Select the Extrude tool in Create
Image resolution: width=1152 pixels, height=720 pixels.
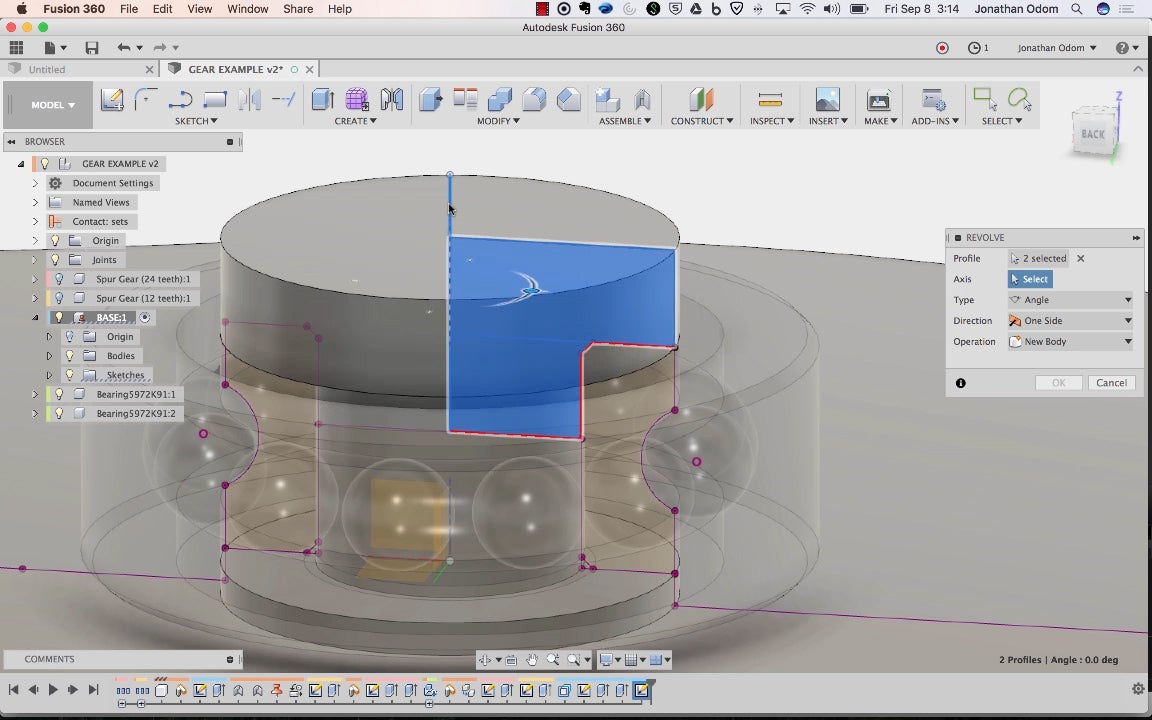click(x=323, y=99)
